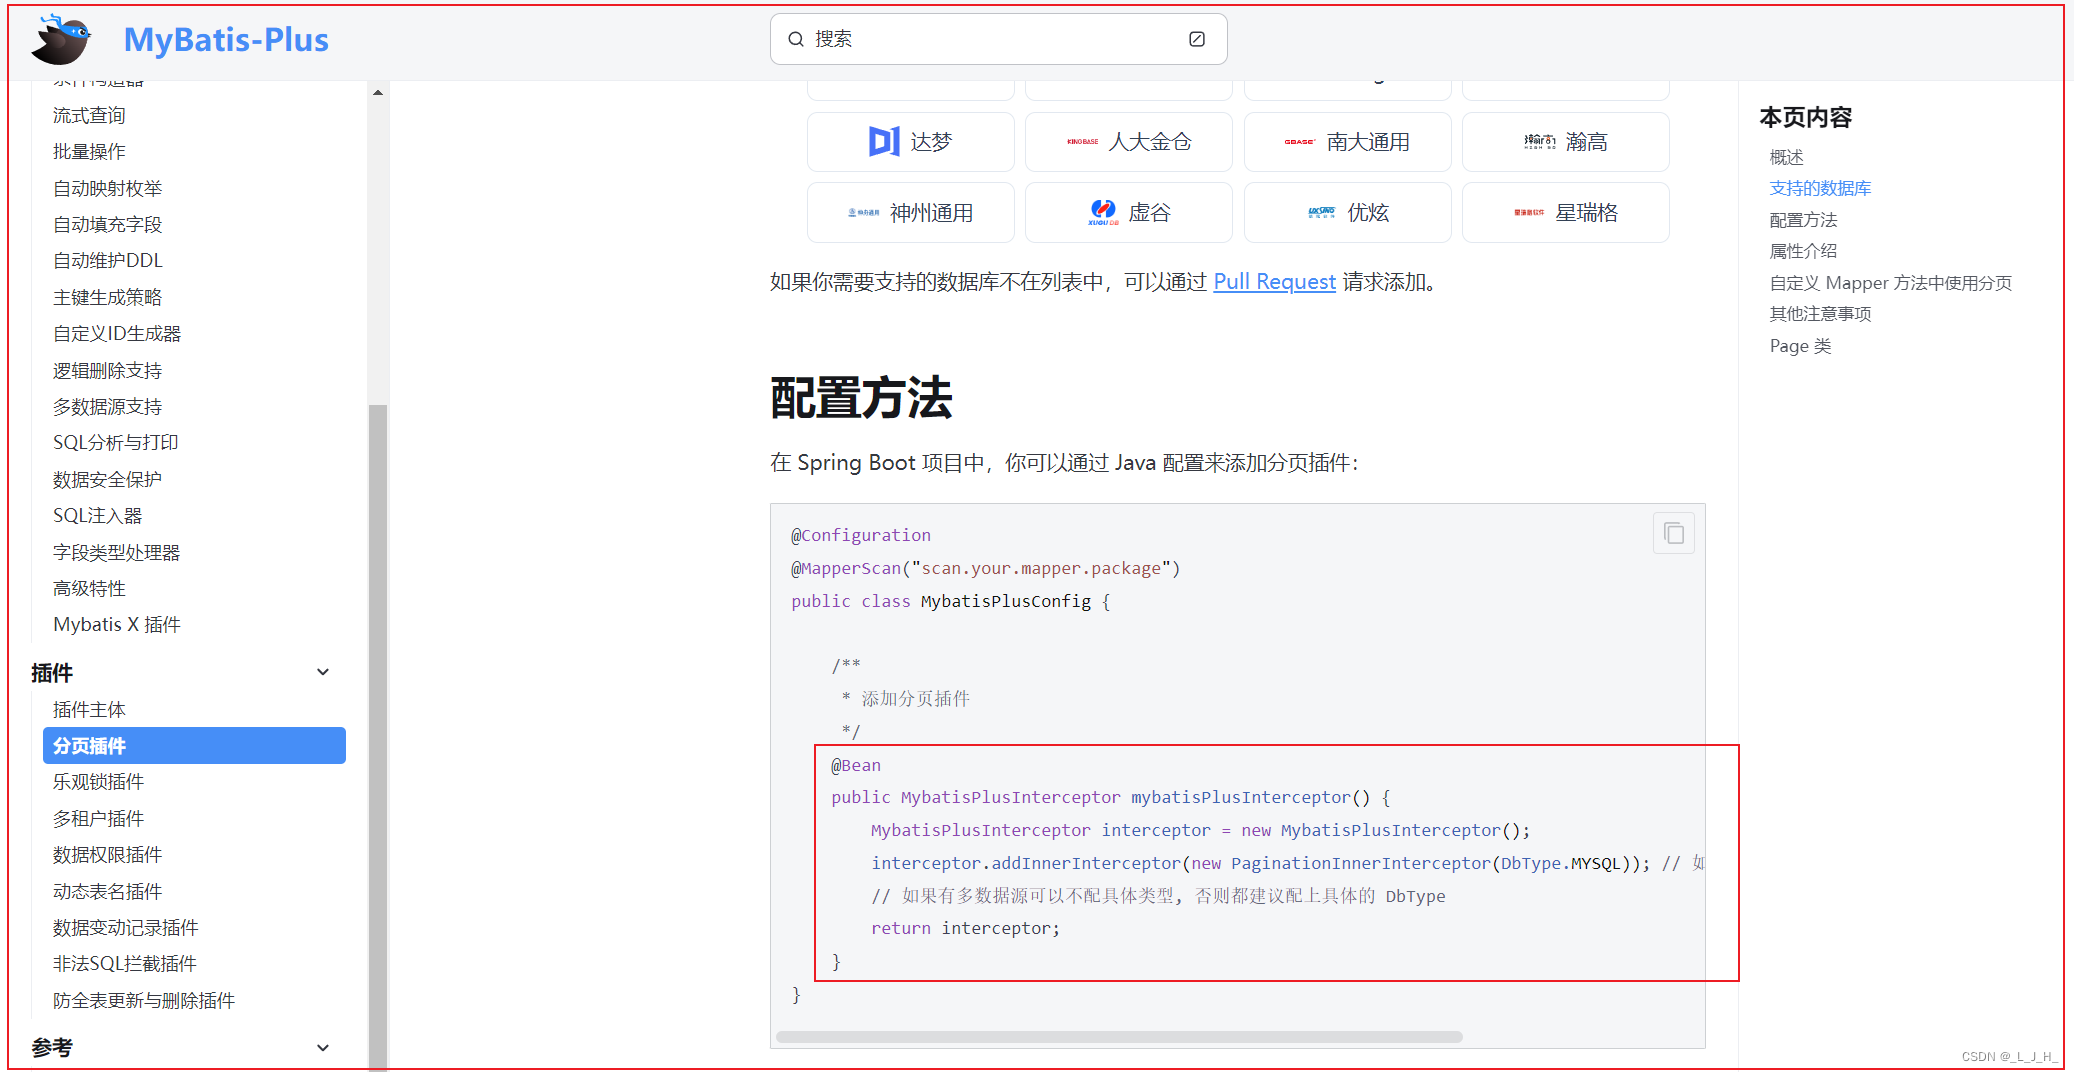Click the 星瑞格 logo icon
Viewport: 2074px width, 1072px height.
(x=1529, y=213)
